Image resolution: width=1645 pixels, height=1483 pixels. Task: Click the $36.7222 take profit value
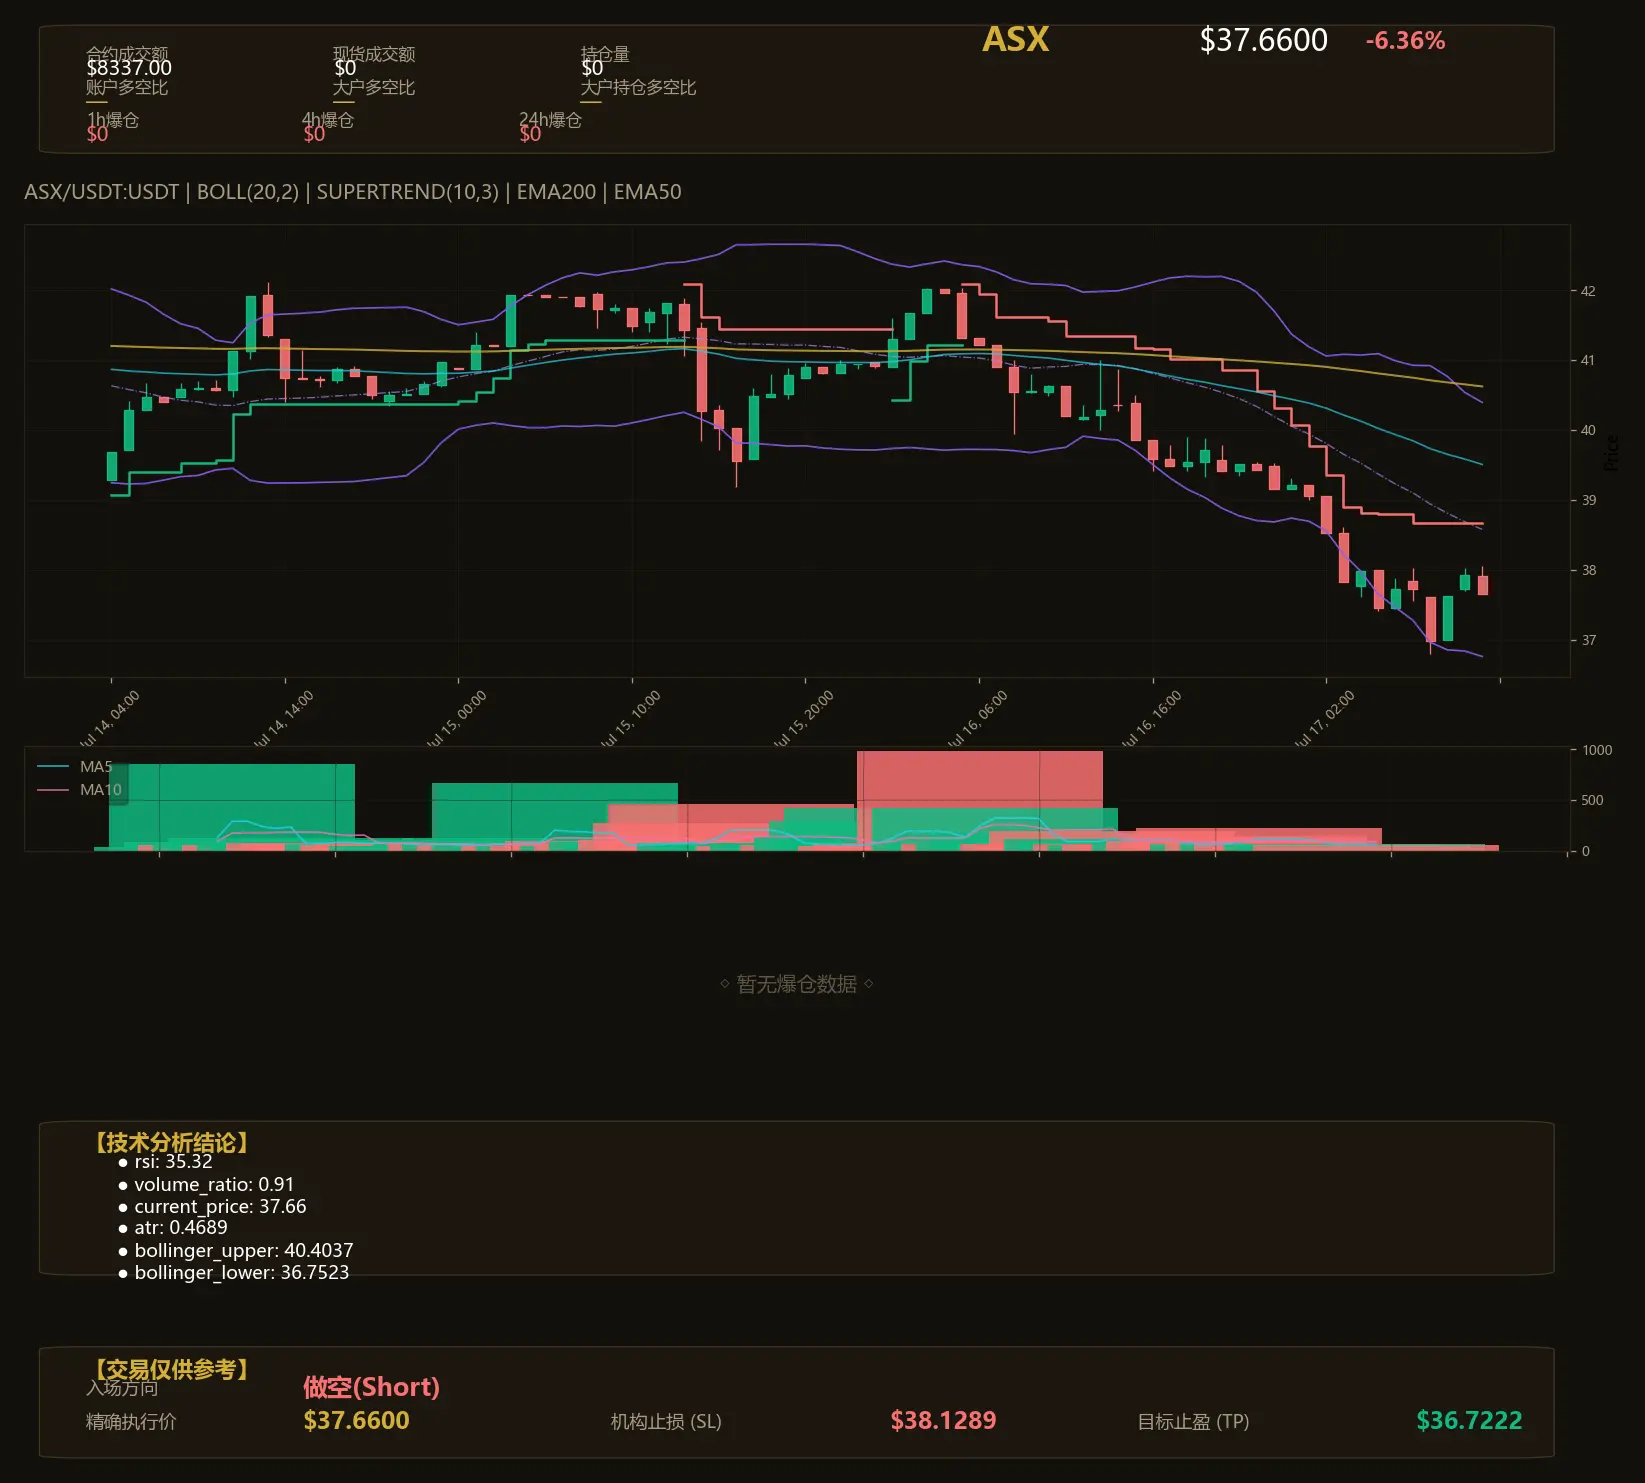1469,1420
